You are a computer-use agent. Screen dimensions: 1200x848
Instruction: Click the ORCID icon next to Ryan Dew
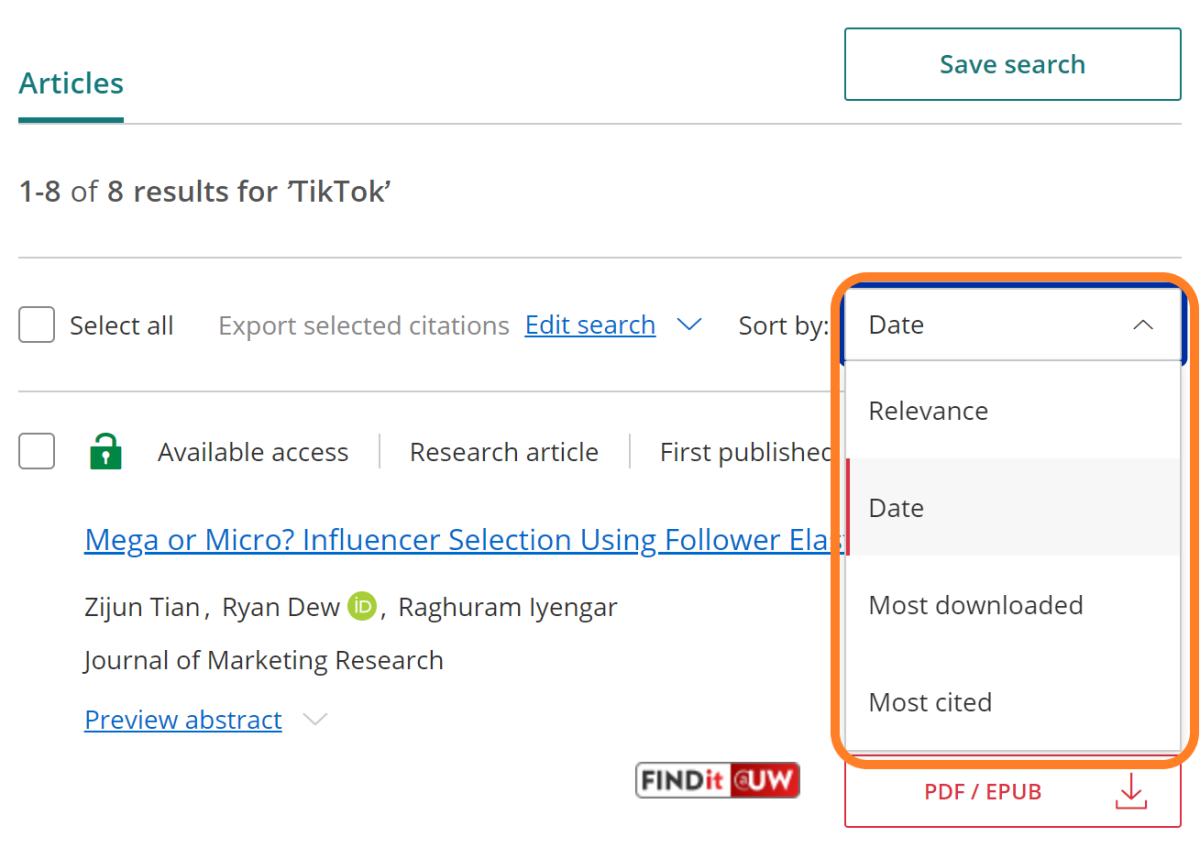(x=361, y=606)
